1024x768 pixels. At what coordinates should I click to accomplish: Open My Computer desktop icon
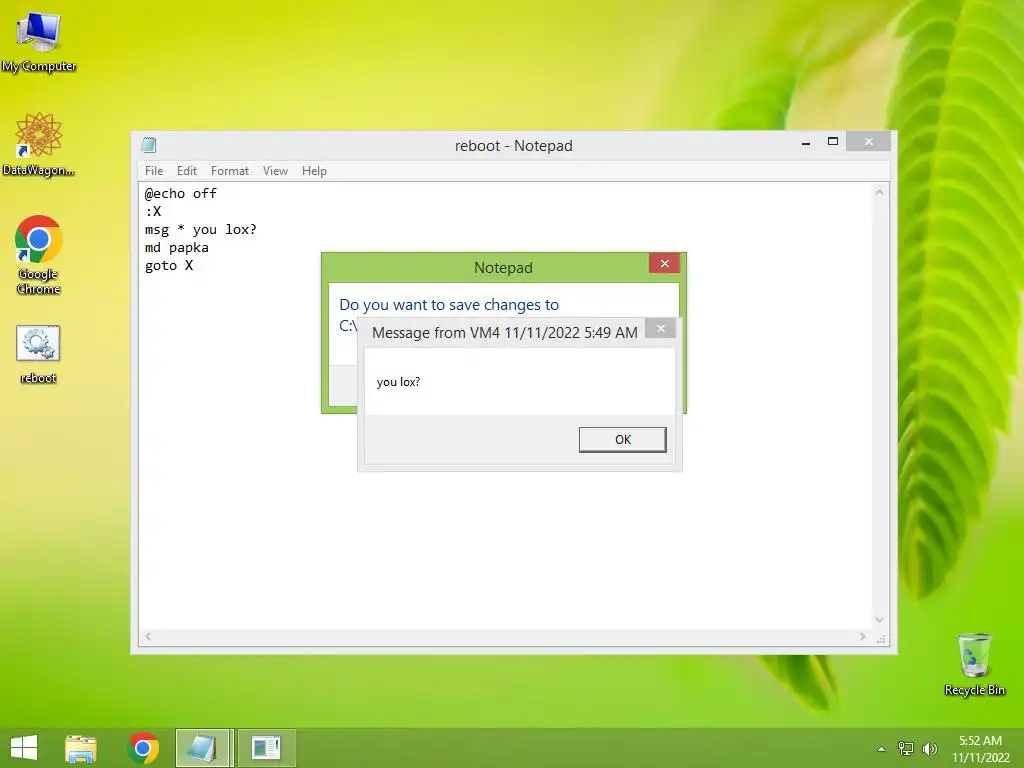point(39,40)
